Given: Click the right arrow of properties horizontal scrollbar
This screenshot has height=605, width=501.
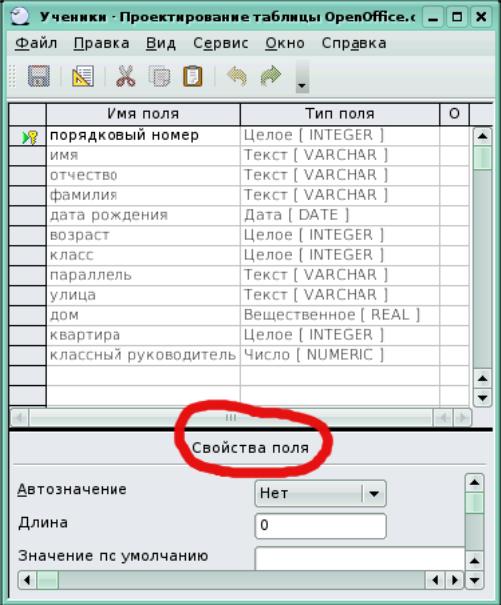Looking at the screenshot, I should pyautogui.click(x=455, y=580).
